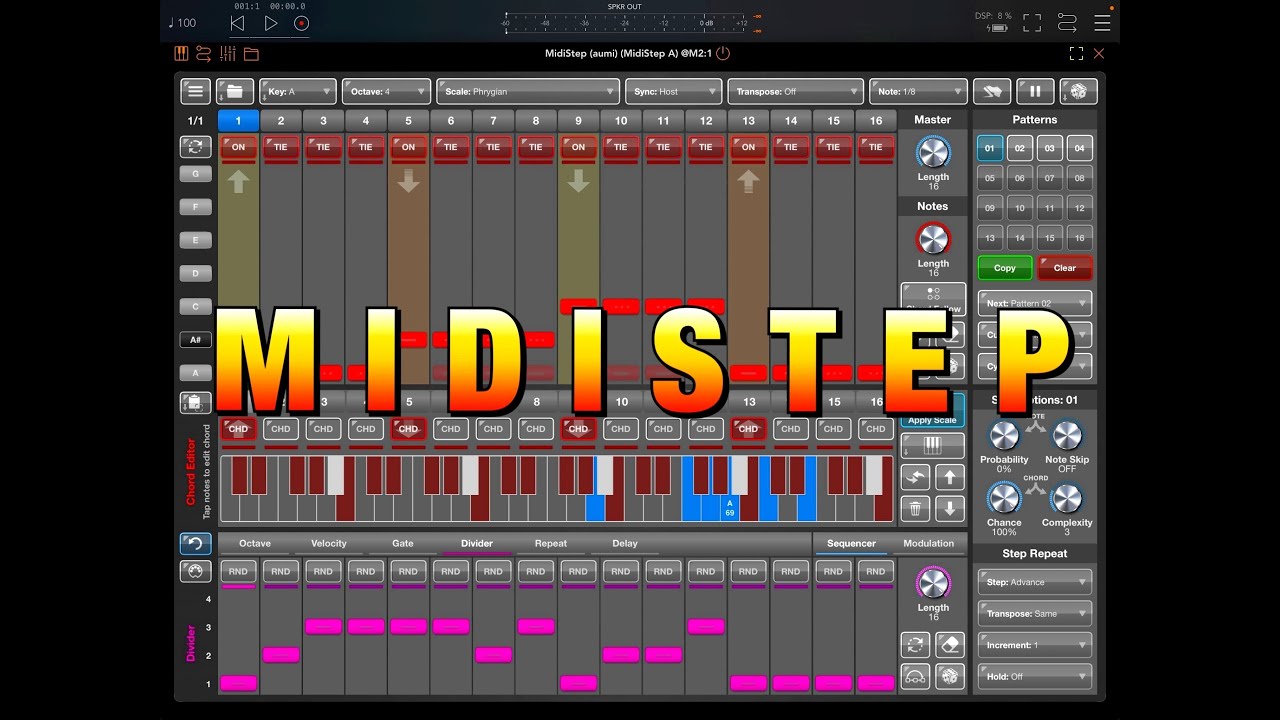Switch to the Delay tab
Viewport: 1280px width, 720px height.
point(625,544)
